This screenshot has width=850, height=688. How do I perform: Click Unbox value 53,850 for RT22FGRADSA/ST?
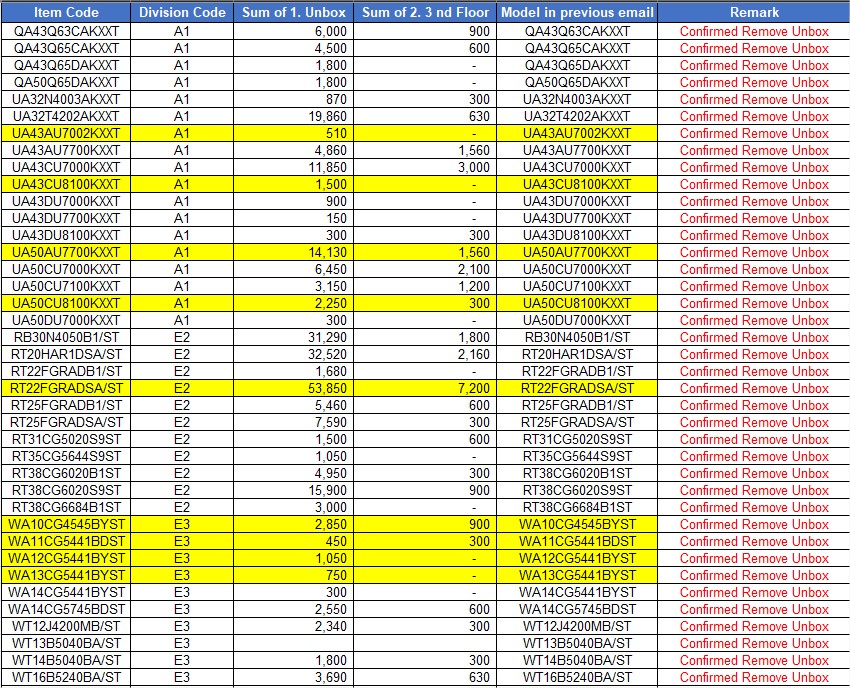coord(293,388)
